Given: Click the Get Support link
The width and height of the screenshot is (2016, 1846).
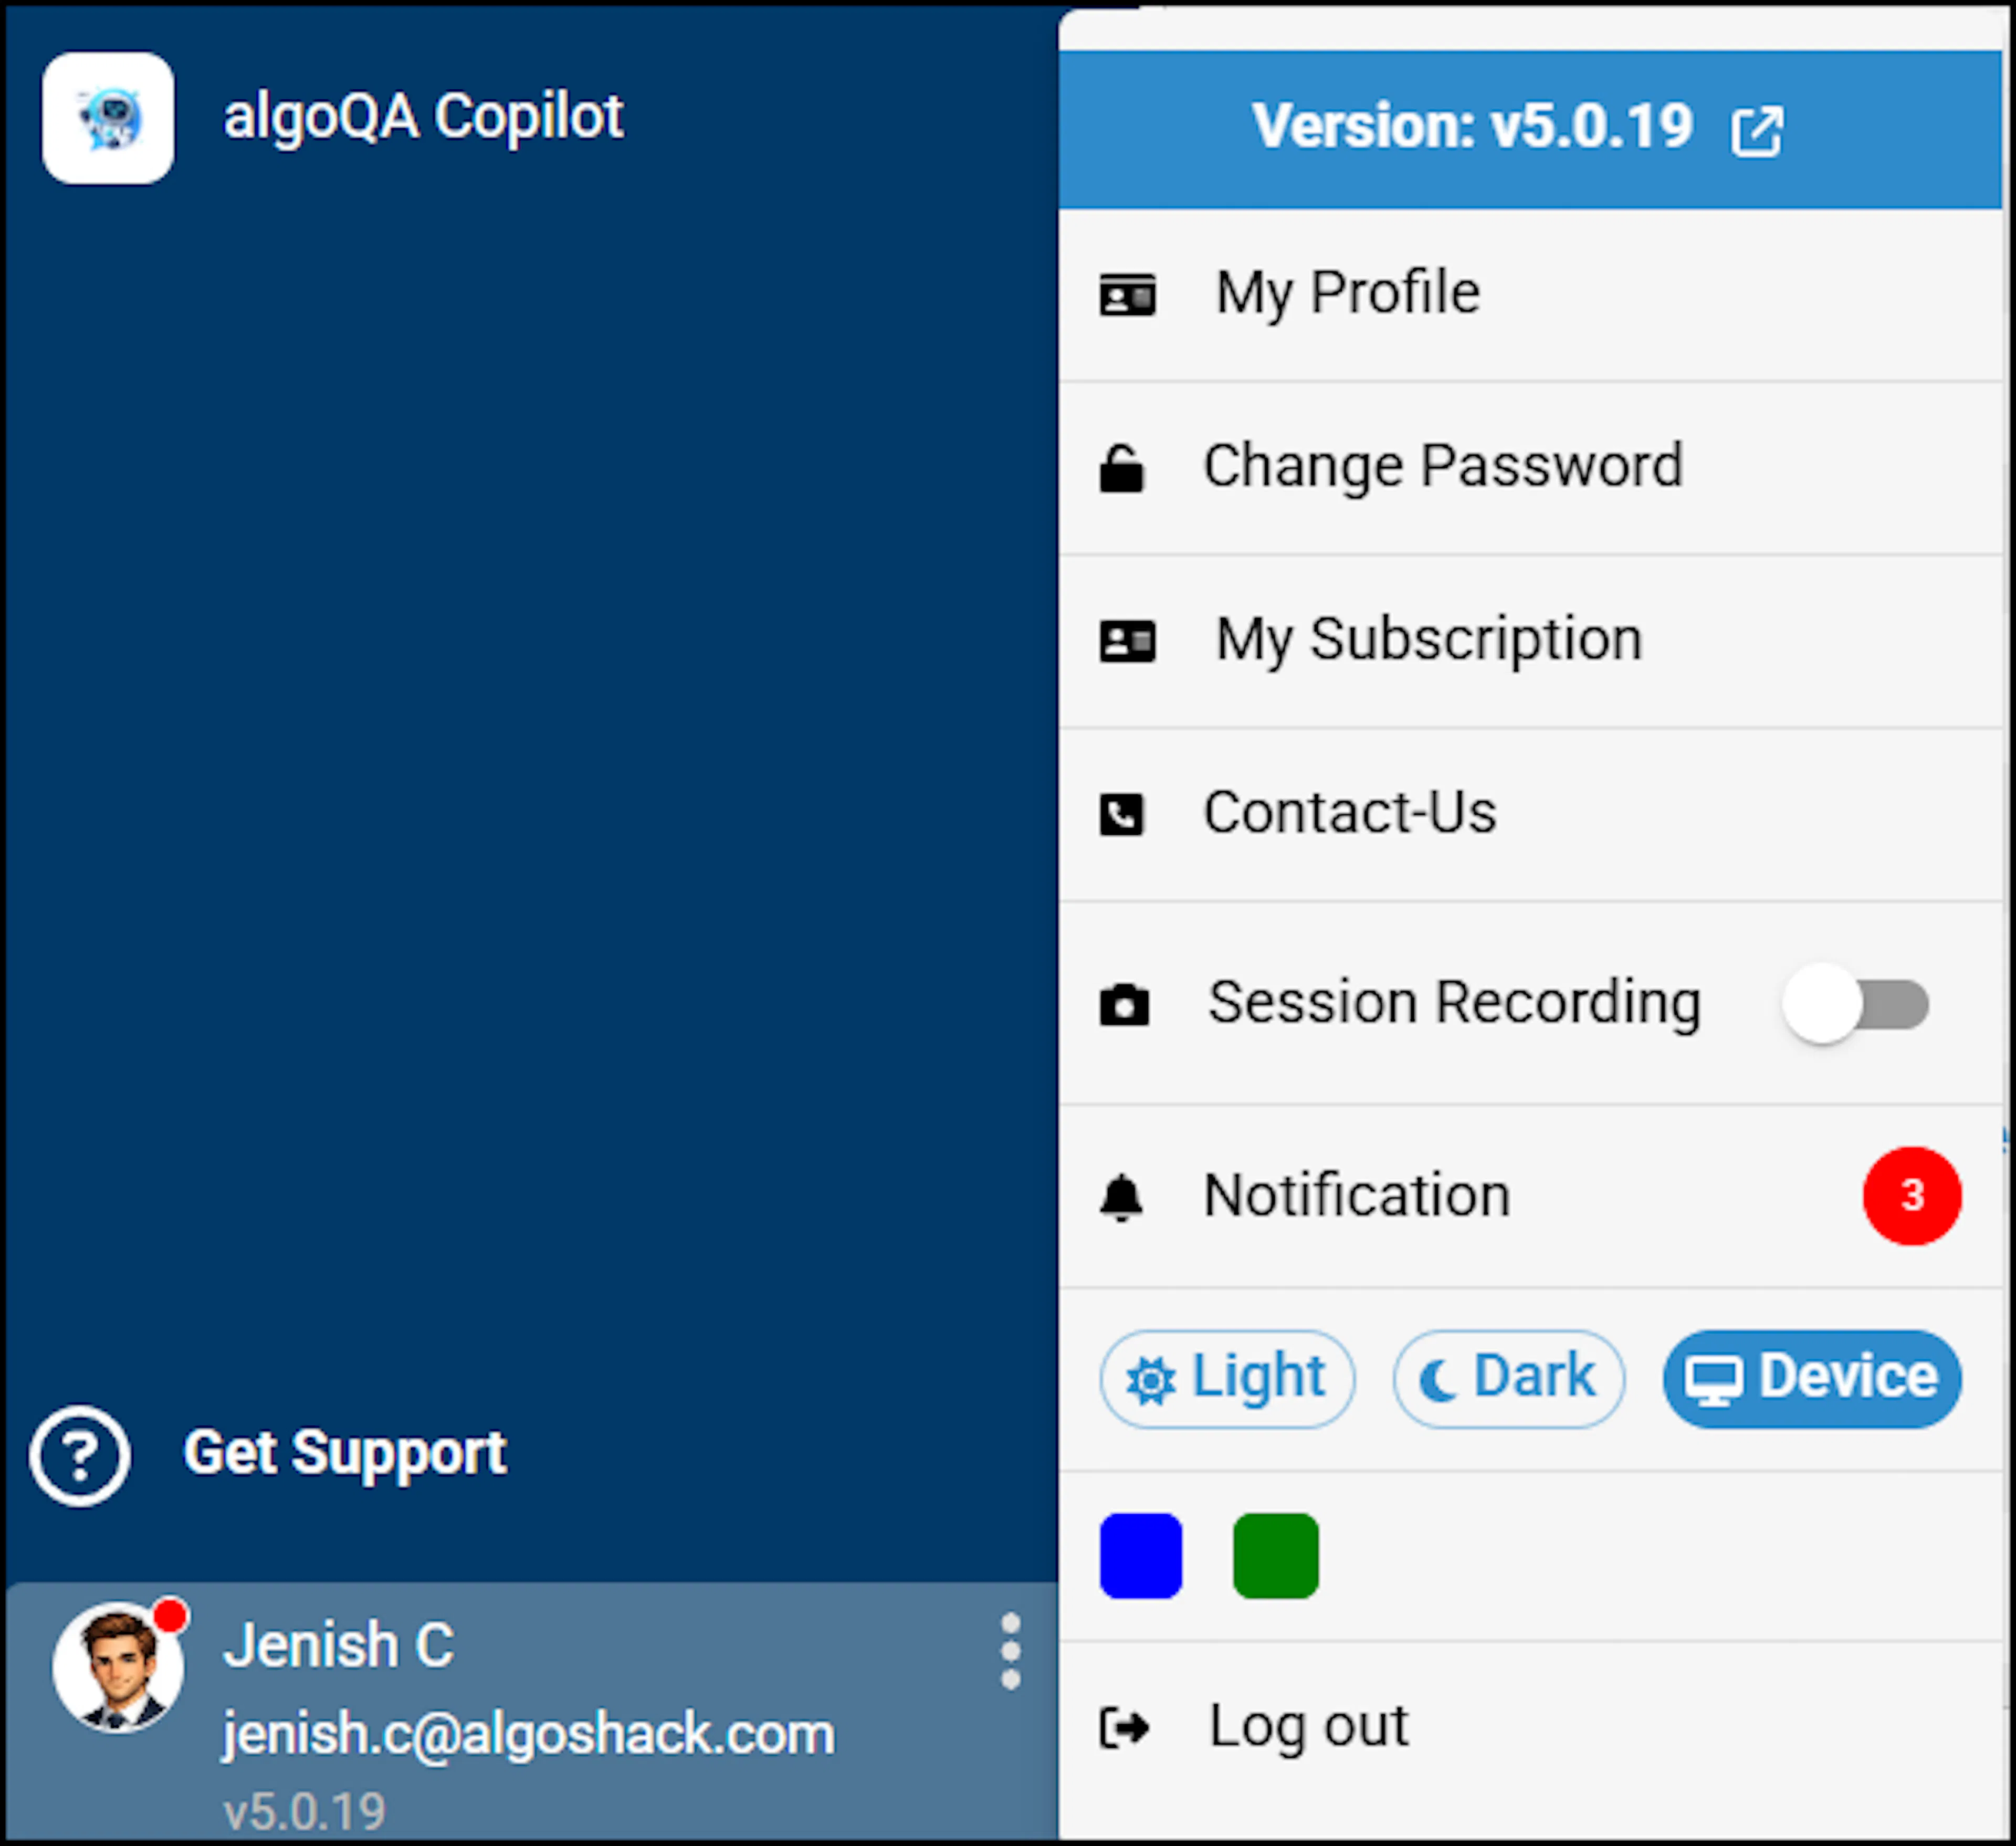Looking at the screenshot, I should coord(345,1454).
